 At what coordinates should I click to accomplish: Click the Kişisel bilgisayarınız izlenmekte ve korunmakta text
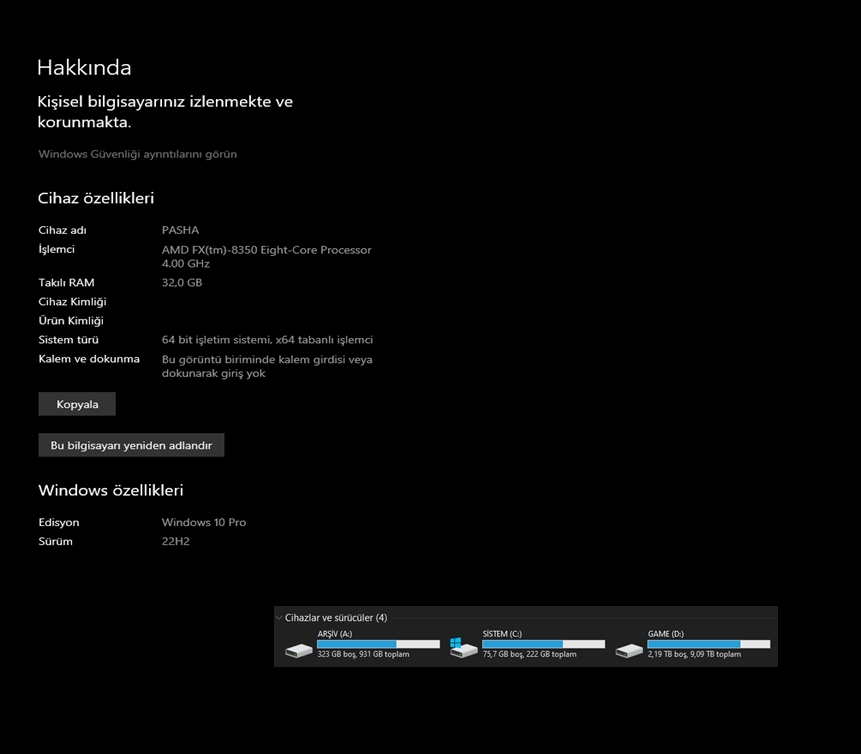[165, 111]
